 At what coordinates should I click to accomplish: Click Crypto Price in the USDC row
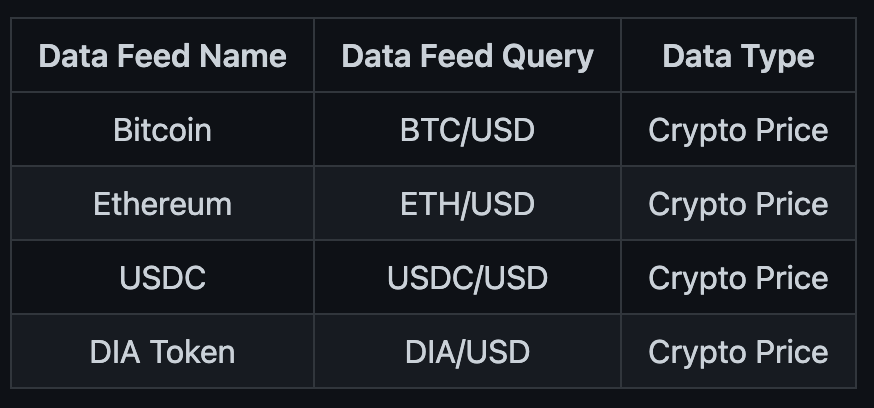[738, 279]
